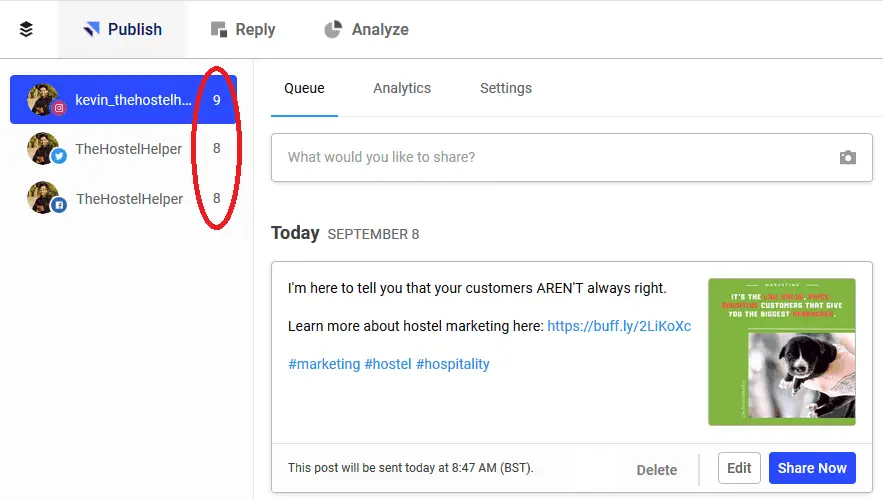883x500 pixels.
Task: Select the Twitter TheHostelHelper account avatar
Action: click(x=45, y=149)
